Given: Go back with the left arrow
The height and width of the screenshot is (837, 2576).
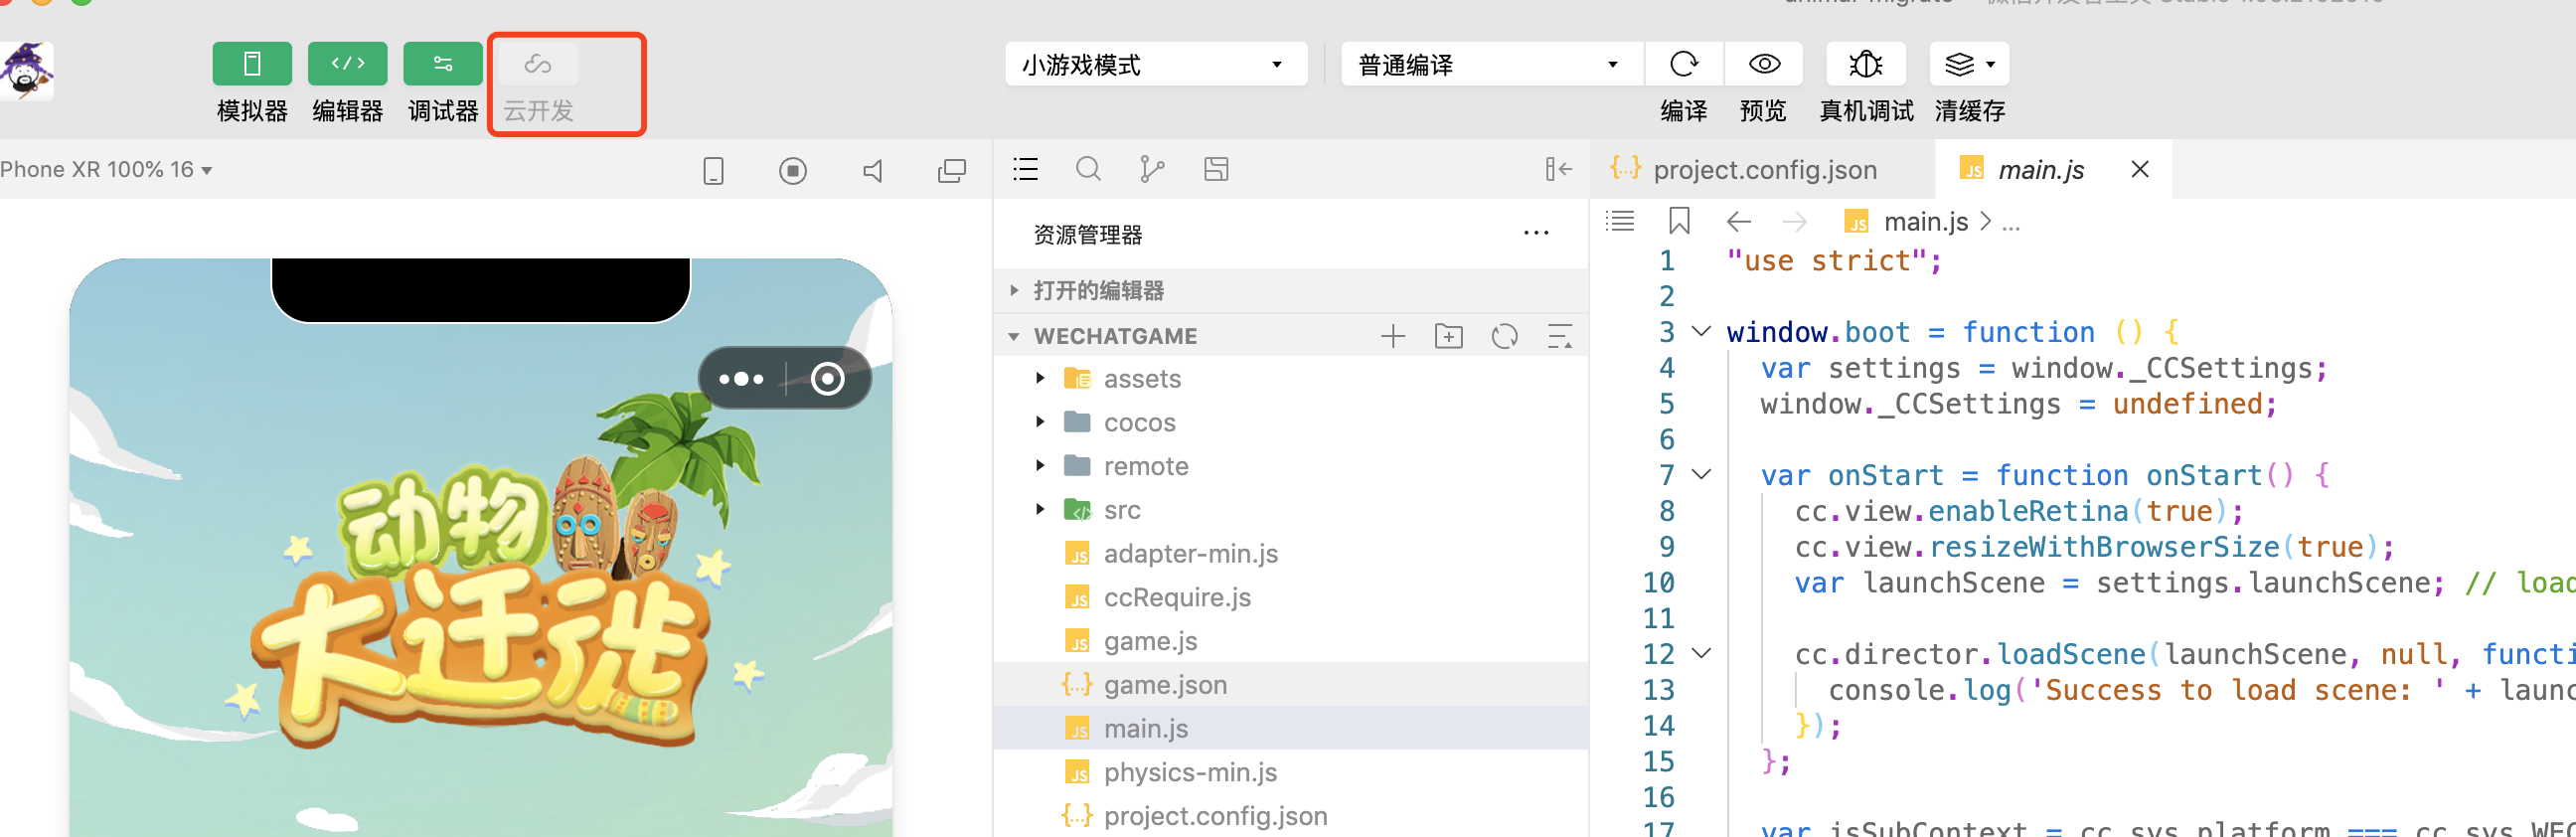Looking at the screenshot, I should (x=1739, y=221).
